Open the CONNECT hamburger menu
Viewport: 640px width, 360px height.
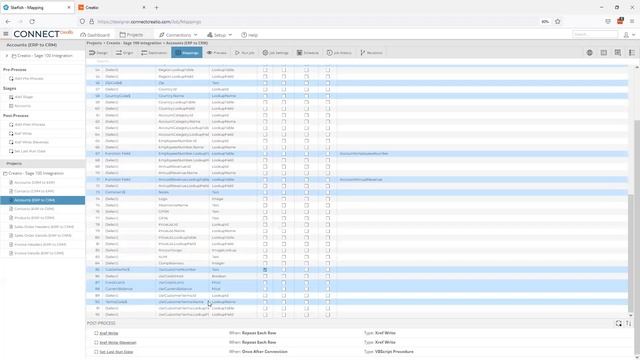point(6,34)
